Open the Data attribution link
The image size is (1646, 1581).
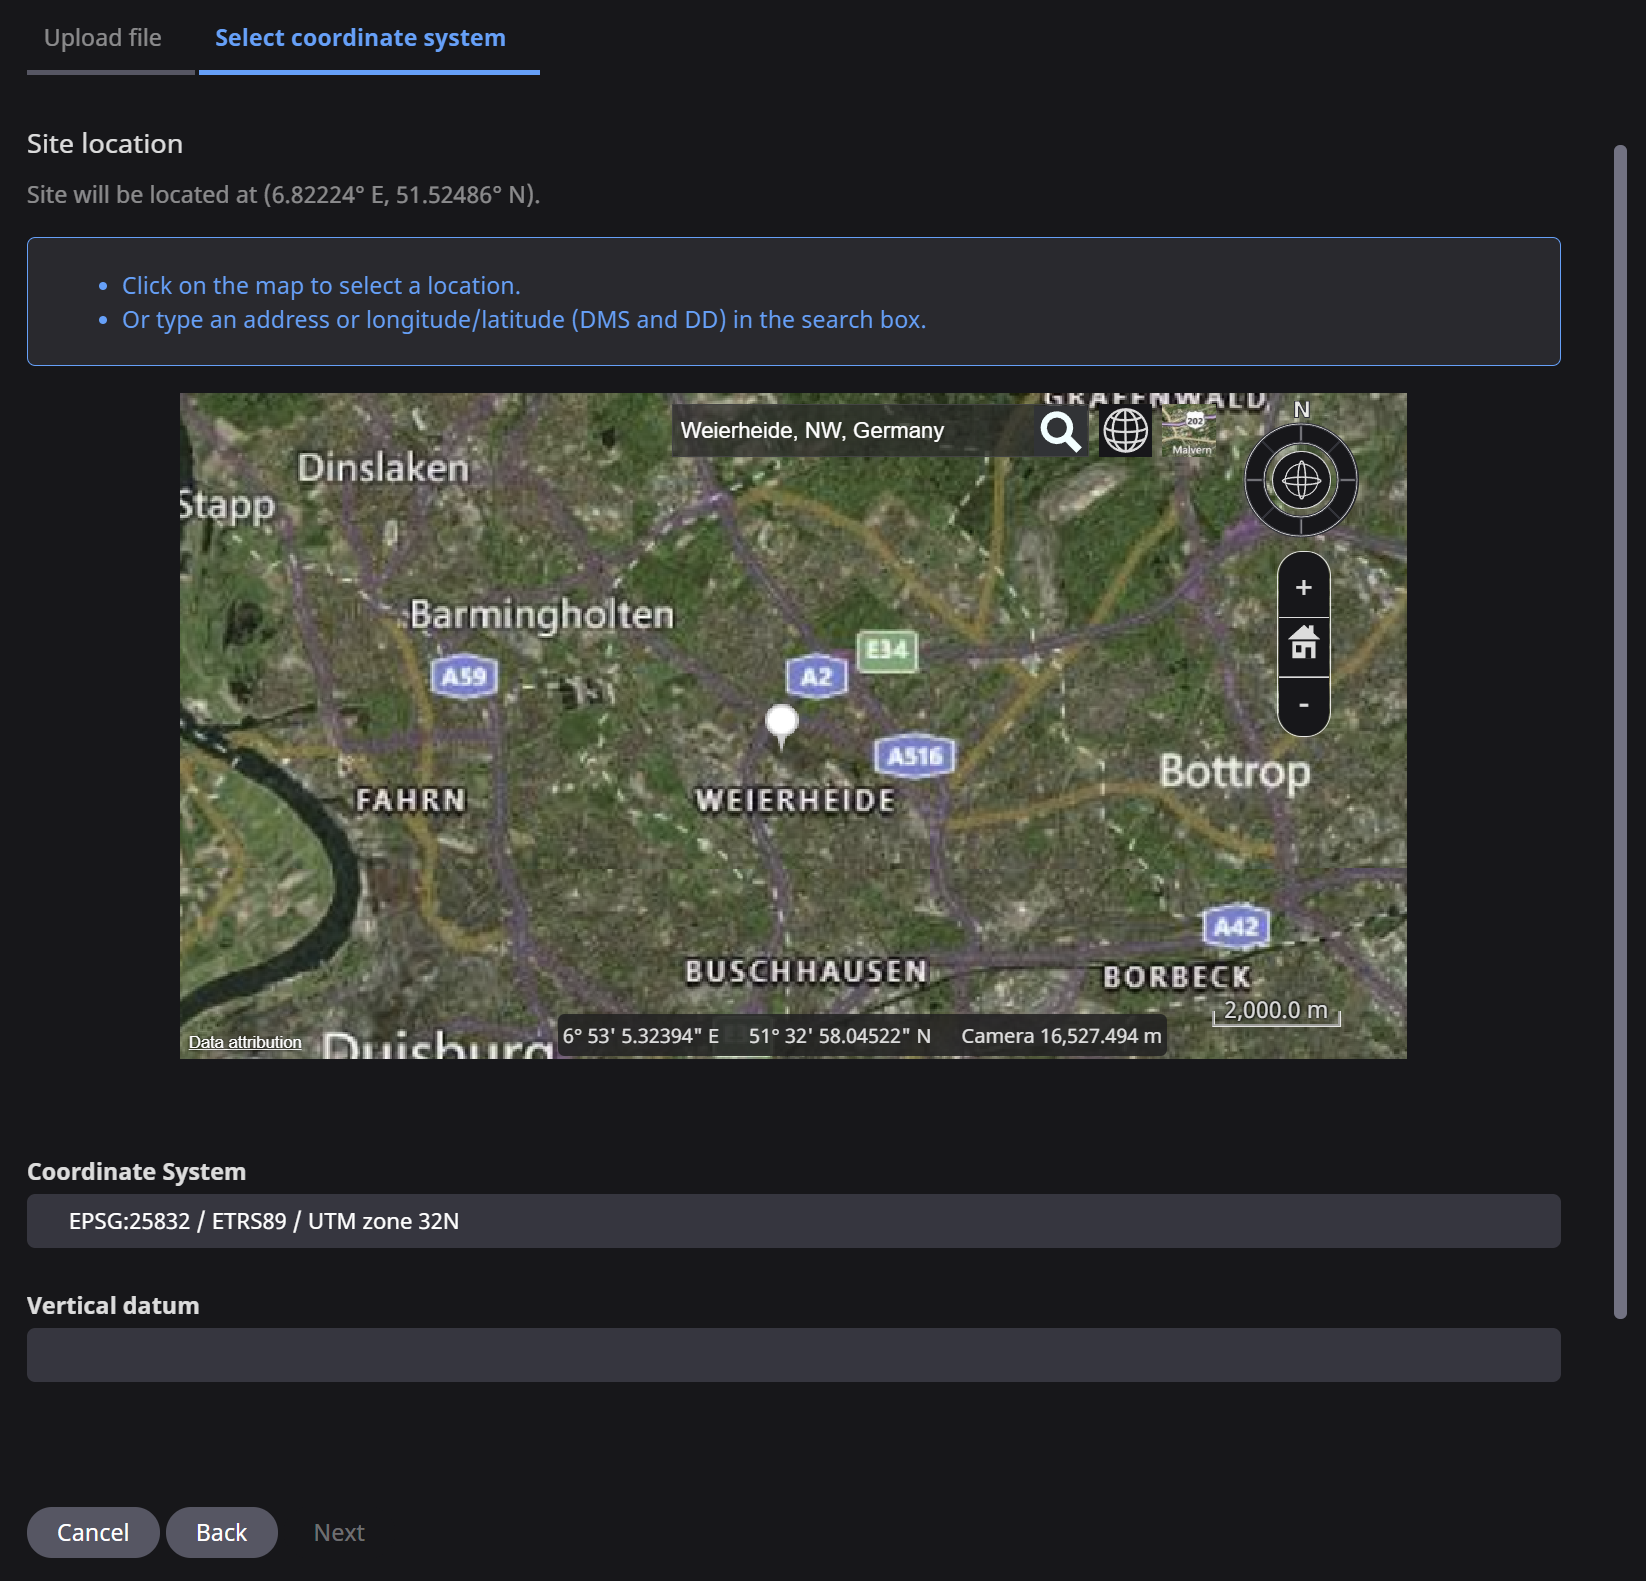(x=244, y=1042)
